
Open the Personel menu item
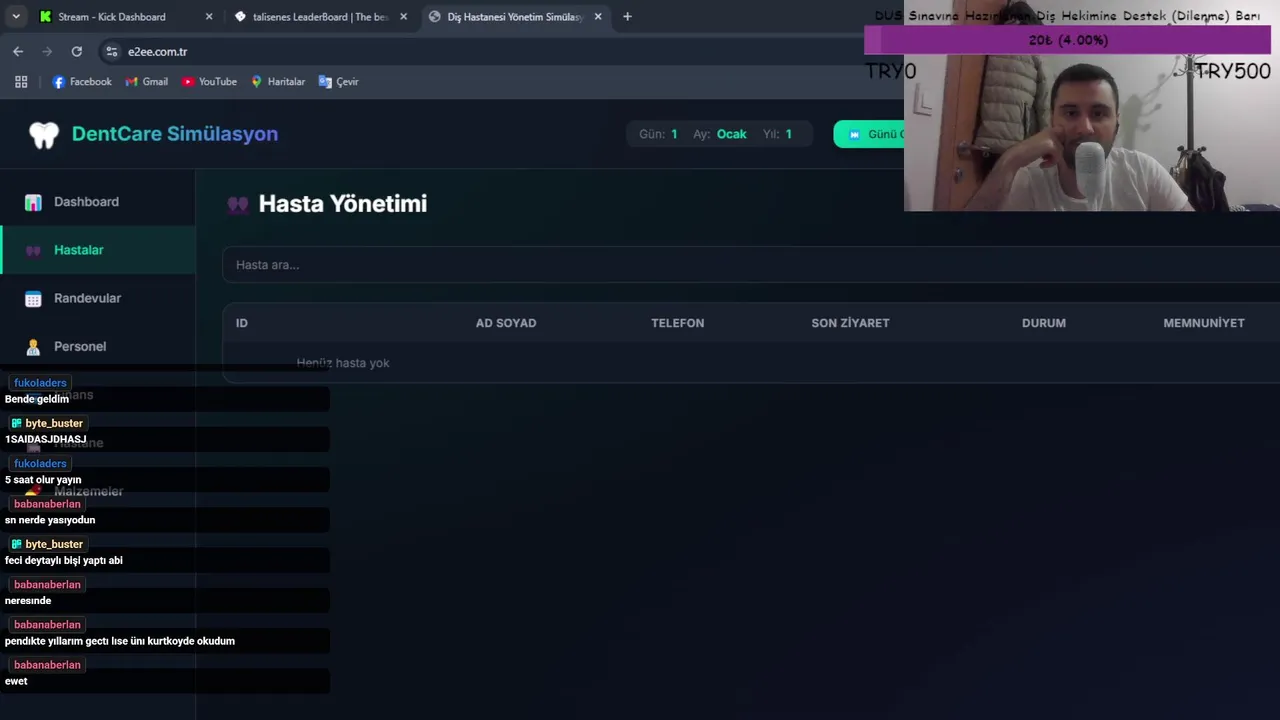98,347
